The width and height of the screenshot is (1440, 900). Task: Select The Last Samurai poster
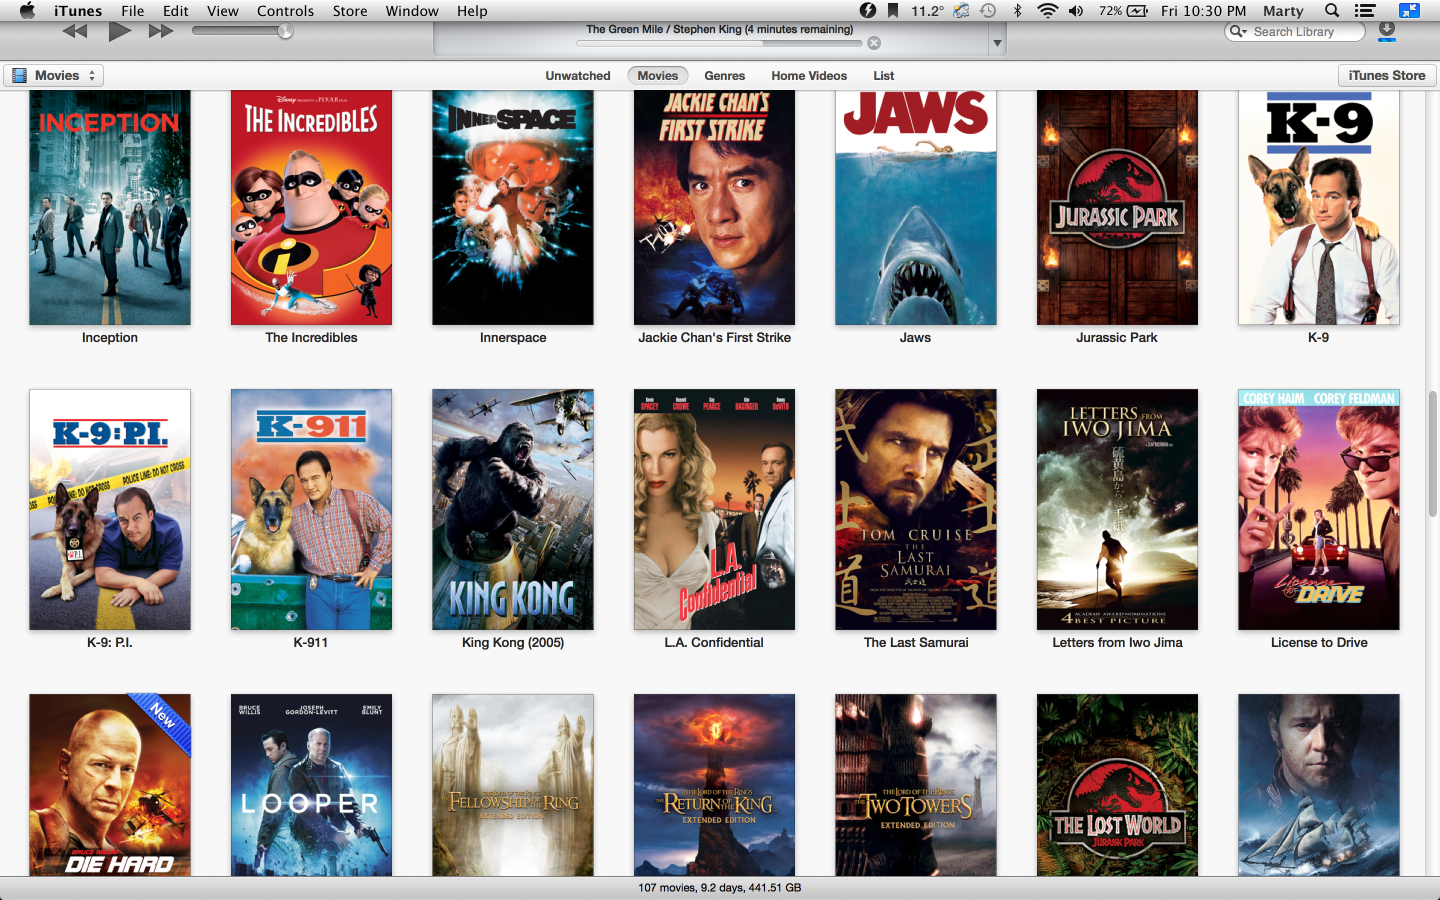click(916, 509)
